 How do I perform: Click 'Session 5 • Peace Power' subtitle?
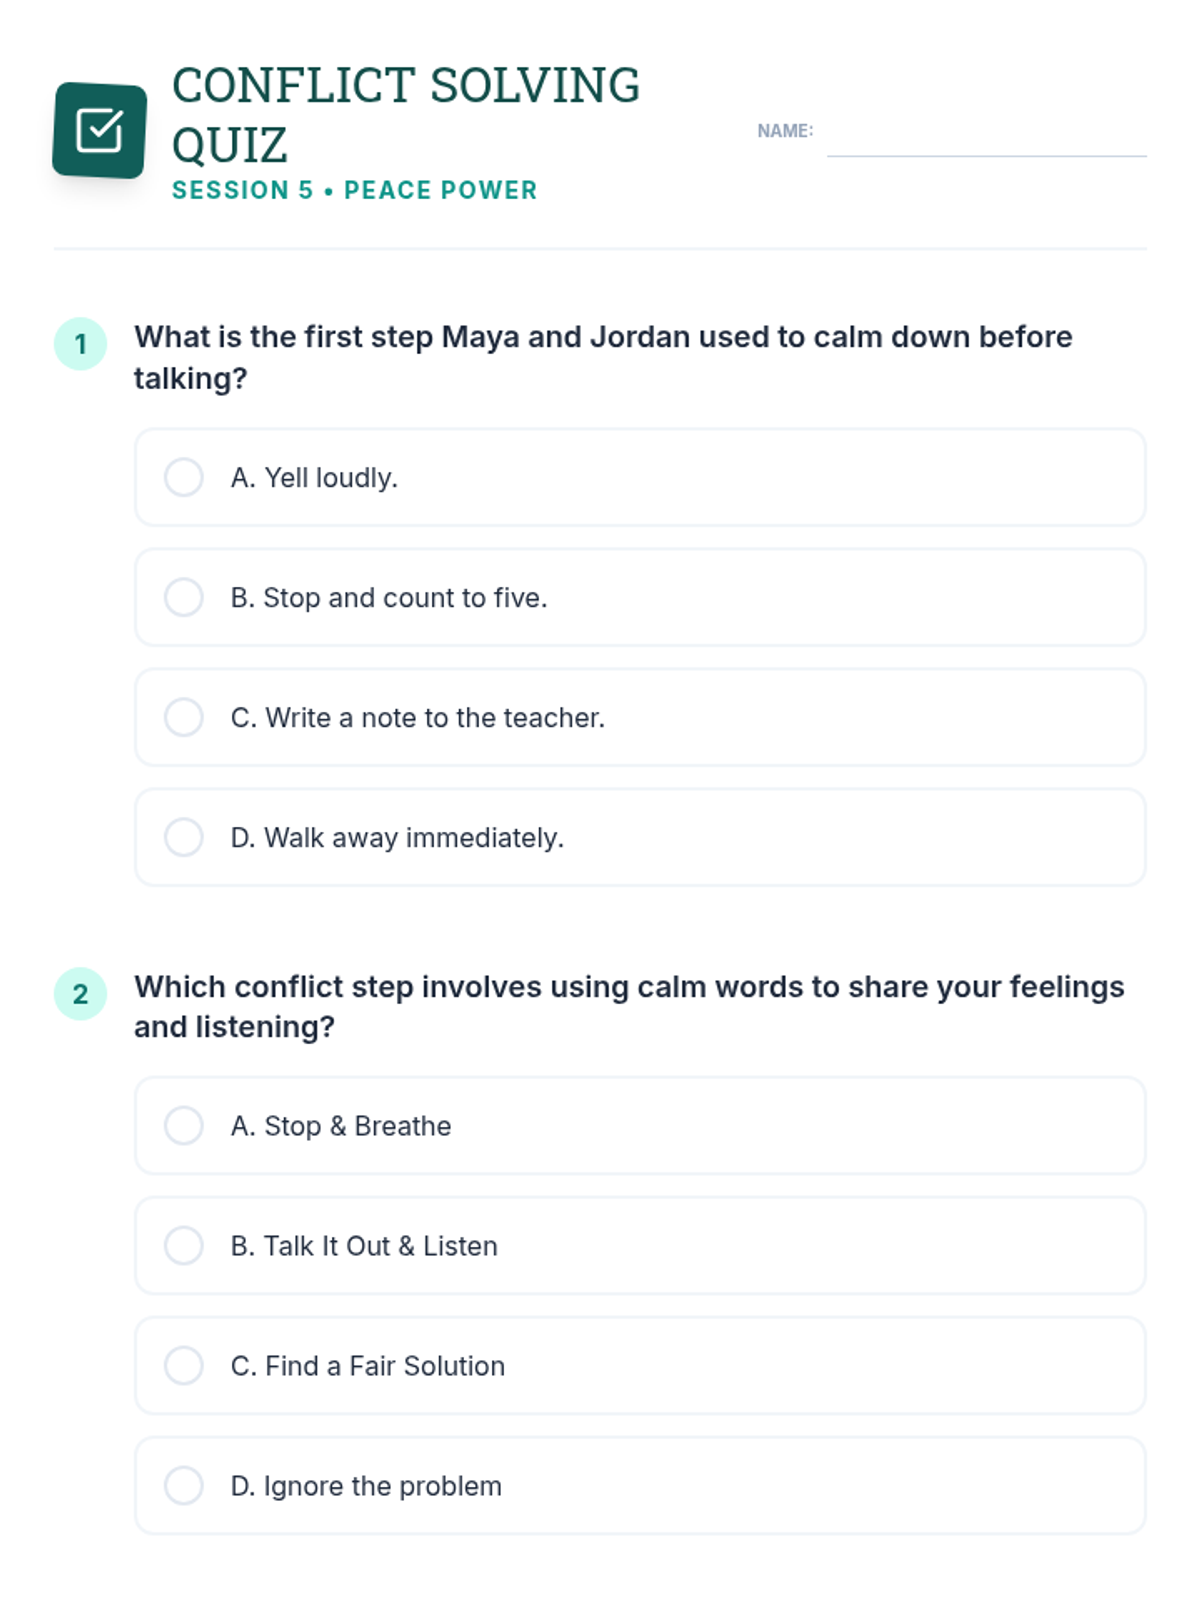click(x=354, y=190)
